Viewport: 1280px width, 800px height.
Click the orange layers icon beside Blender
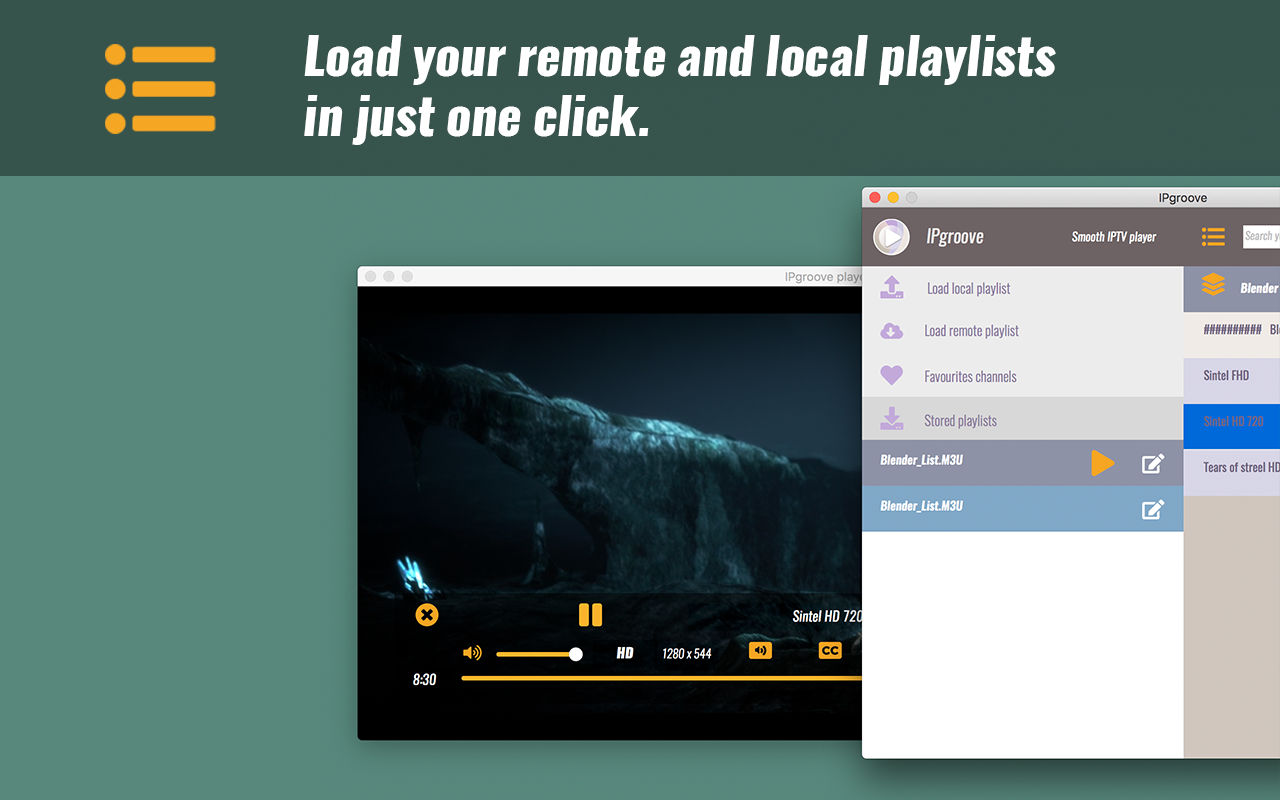pos(1213,285)
